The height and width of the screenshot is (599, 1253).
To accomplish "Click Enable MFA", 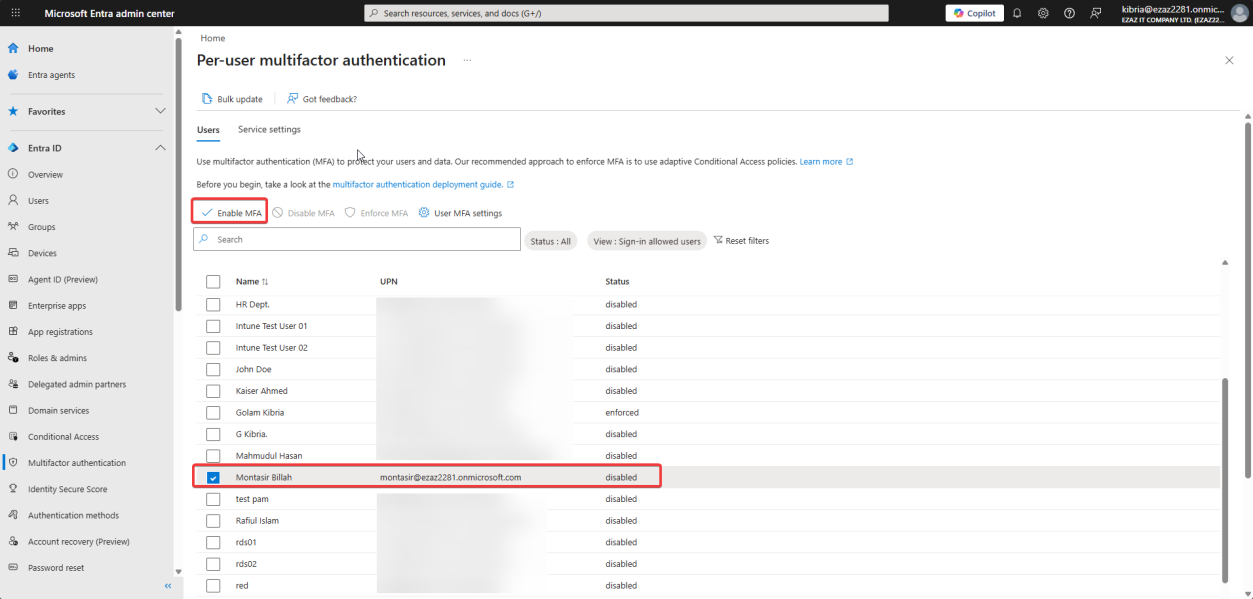I will click(230, 213).
